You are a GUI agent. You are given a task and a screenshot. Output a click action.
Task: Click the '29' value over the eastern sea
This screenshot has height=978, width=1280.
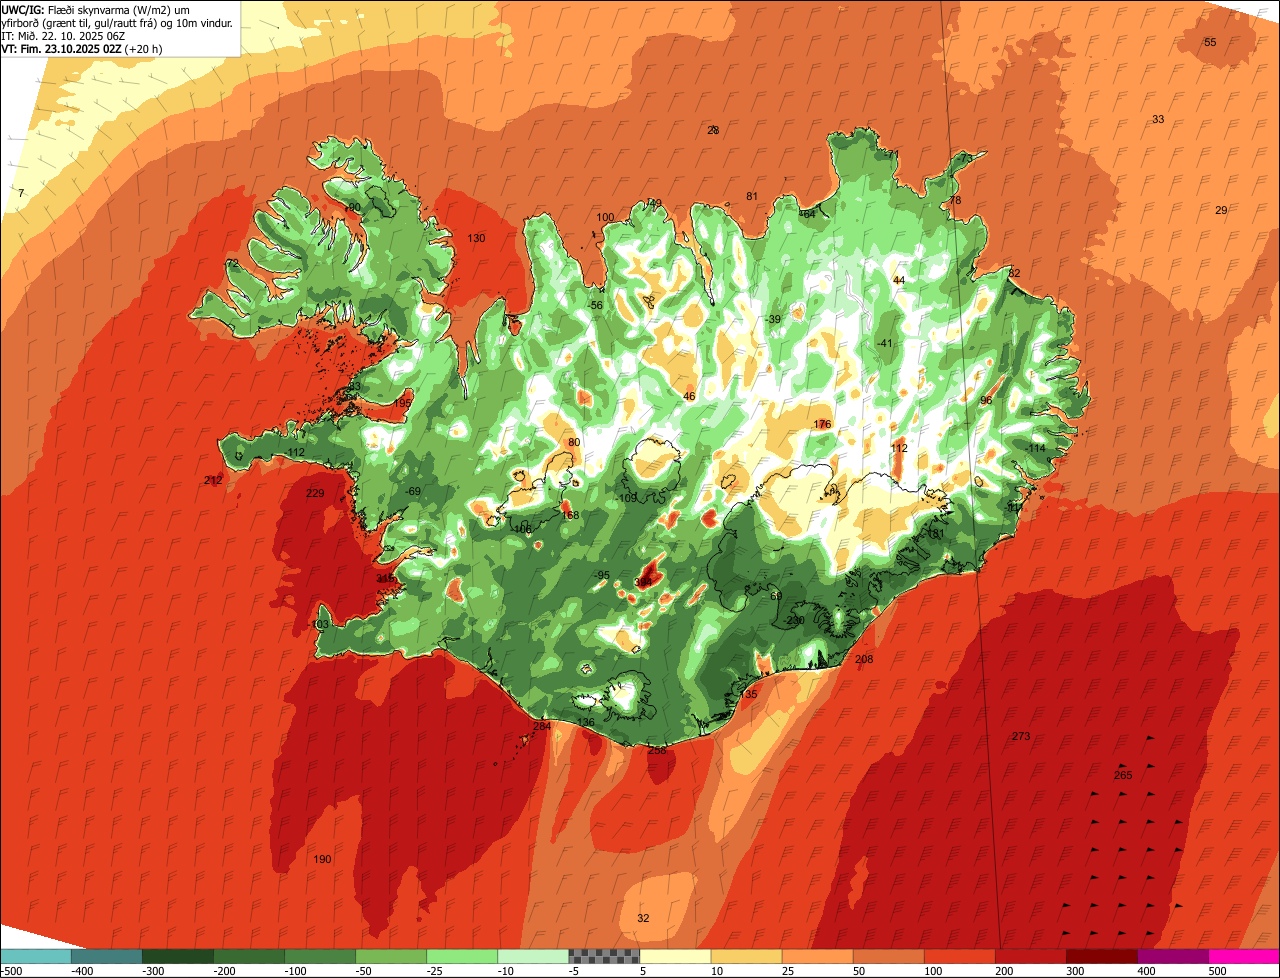coord(1221,210)
